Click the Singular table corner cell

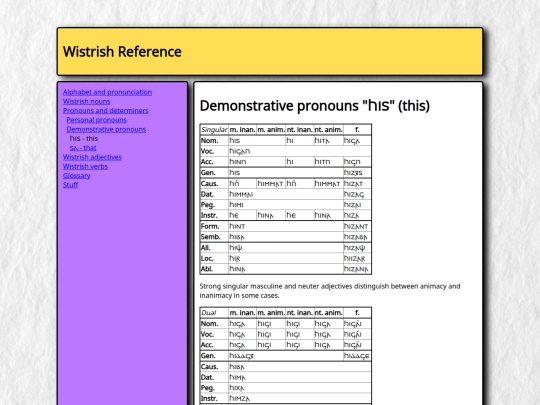[214, 130]
